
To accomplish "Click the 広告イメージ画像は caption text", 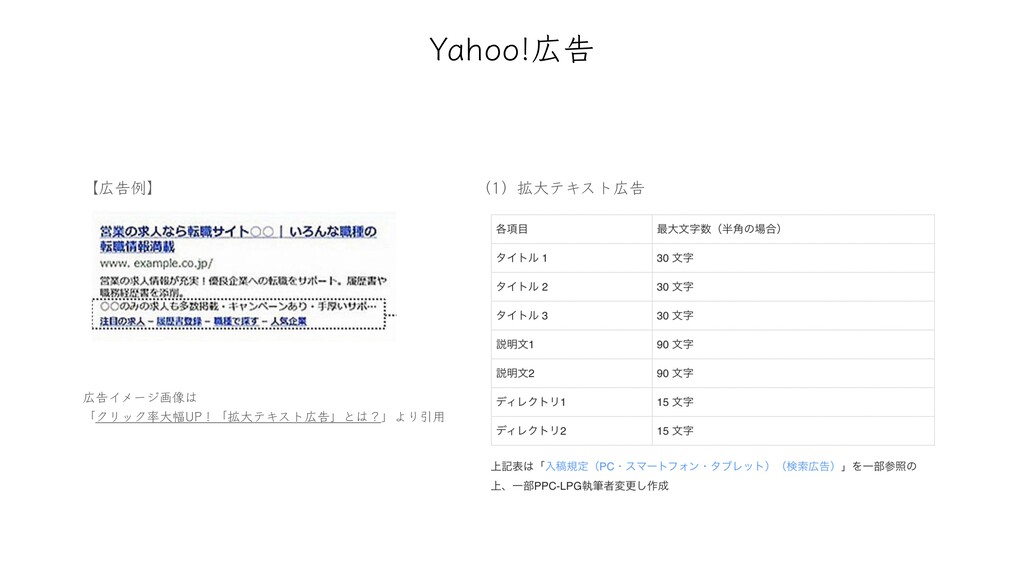I will point(140,397).
